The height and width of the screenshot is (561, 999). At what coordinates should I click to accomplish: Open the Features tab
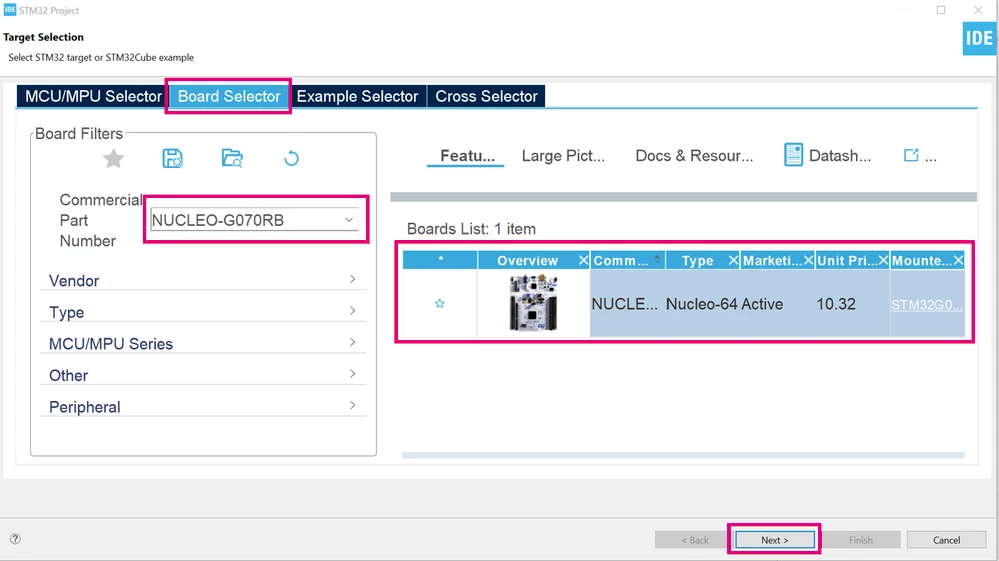pos(467,155)
